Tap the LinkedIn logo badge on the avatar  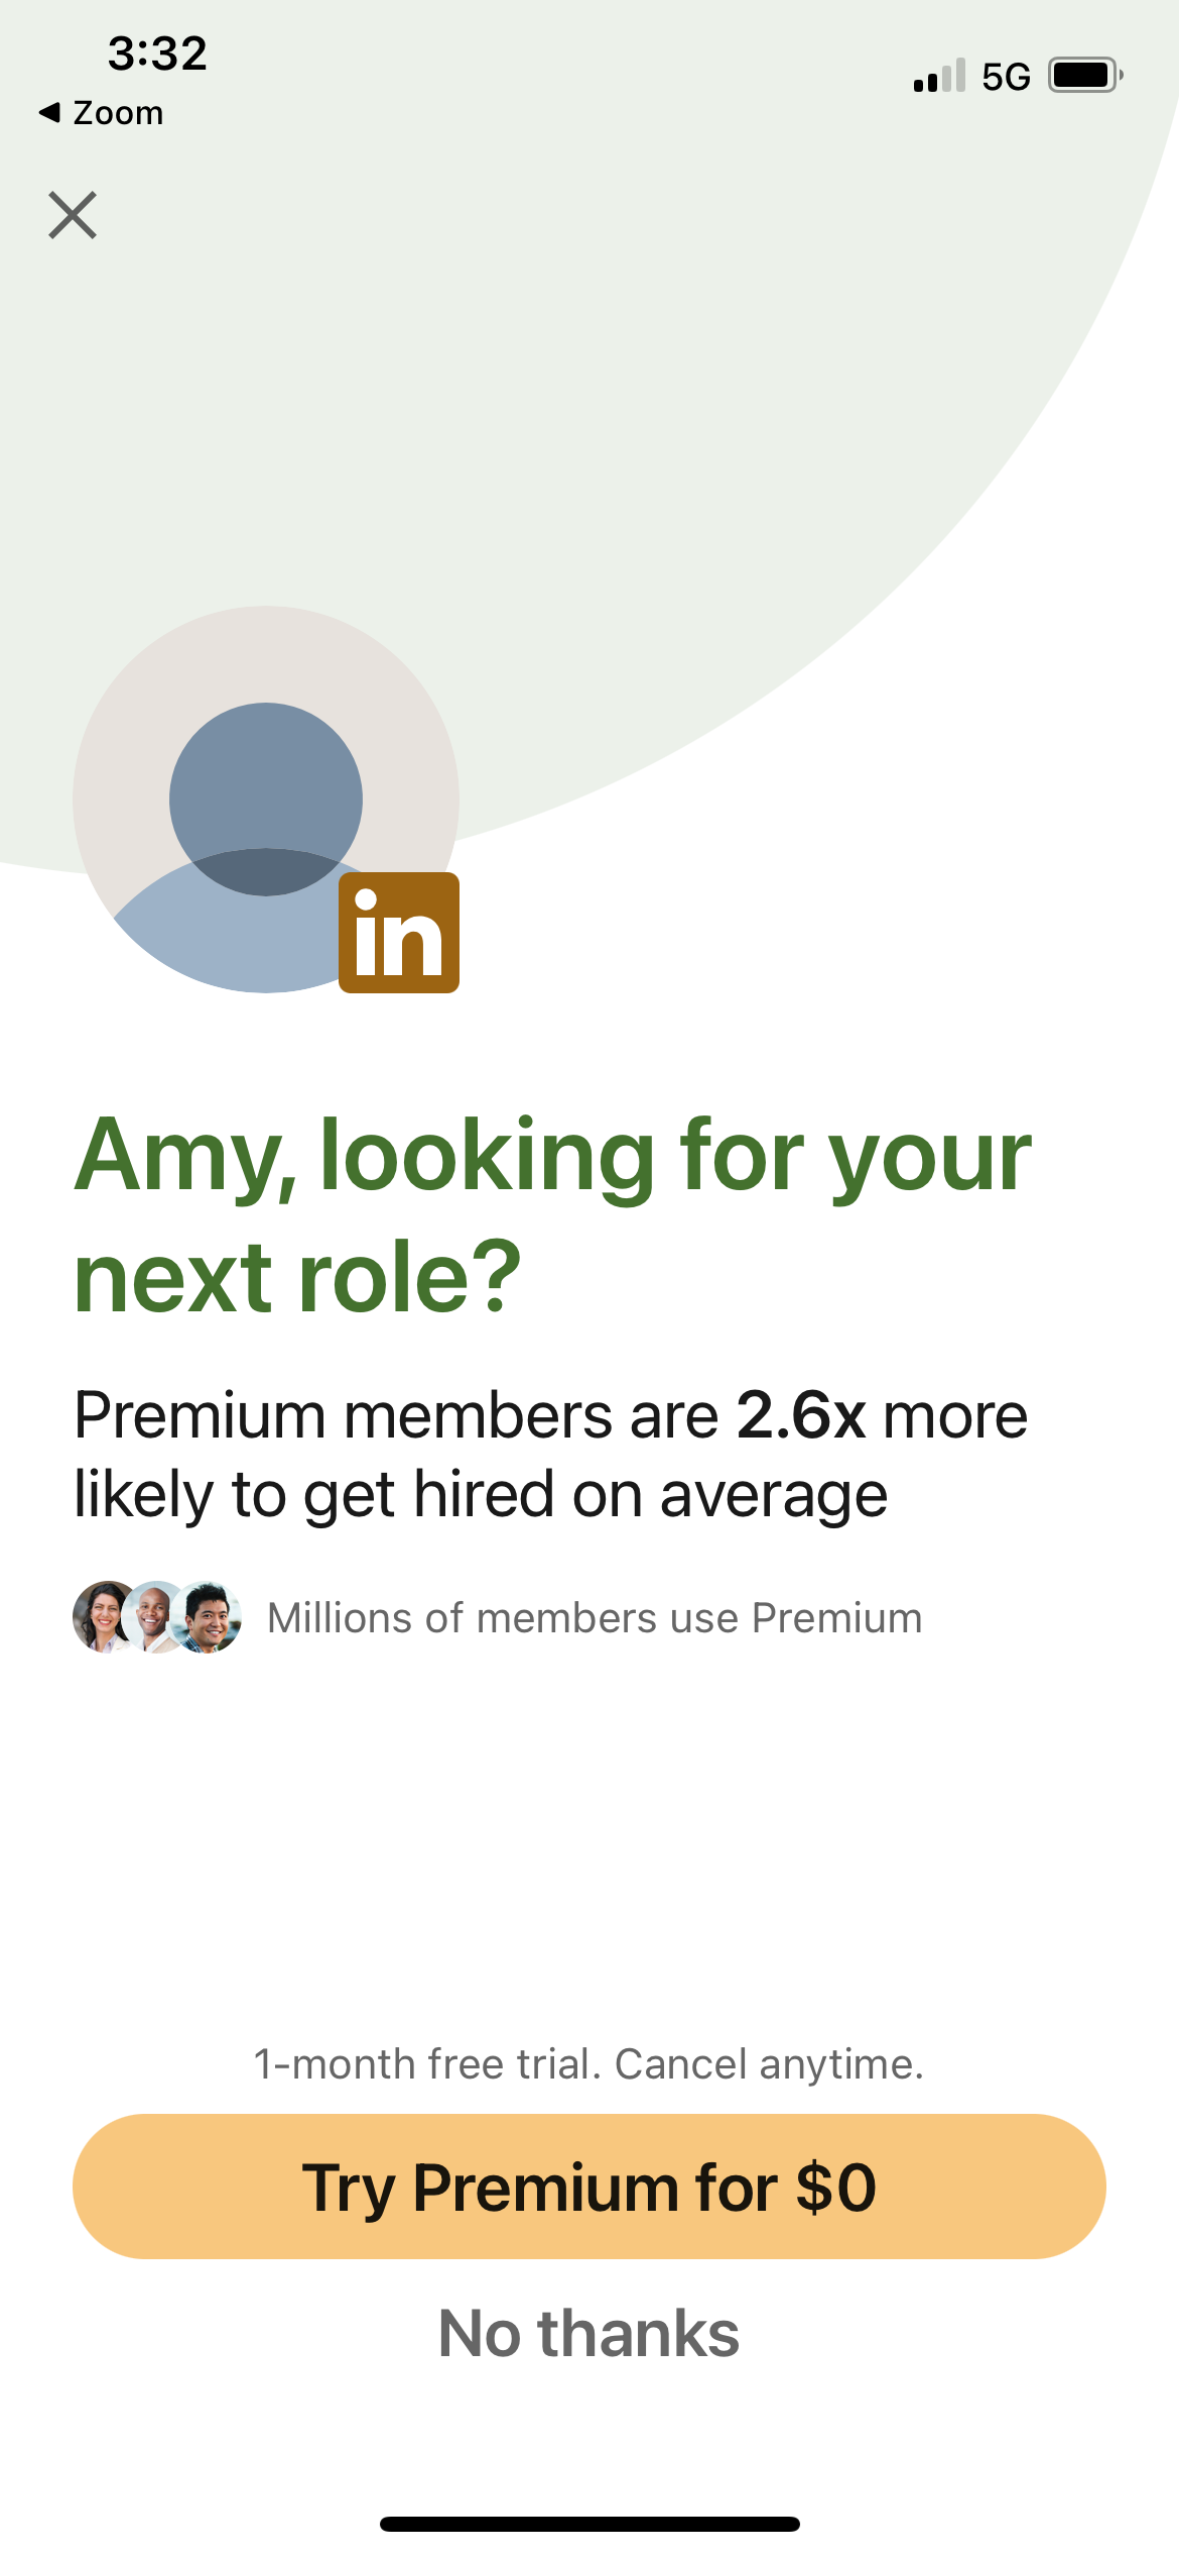coord(398,932)
